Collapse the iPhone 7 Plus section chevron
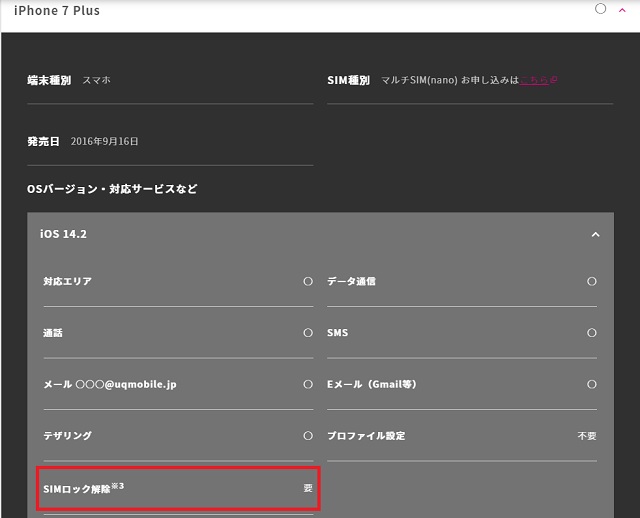Image resolution: width=640 pixels, height=518 pixels. coord(622,11)
